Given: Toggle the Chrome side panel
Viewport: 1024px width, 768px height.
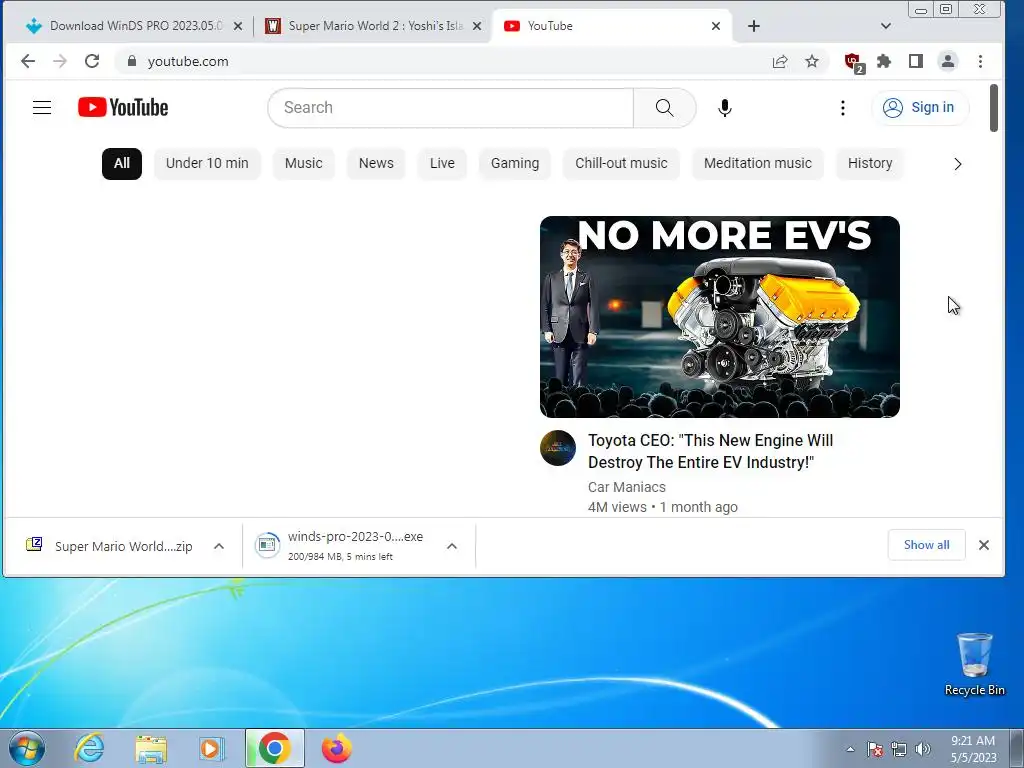Looking at the screenshot, I should (x=916, y=61).
